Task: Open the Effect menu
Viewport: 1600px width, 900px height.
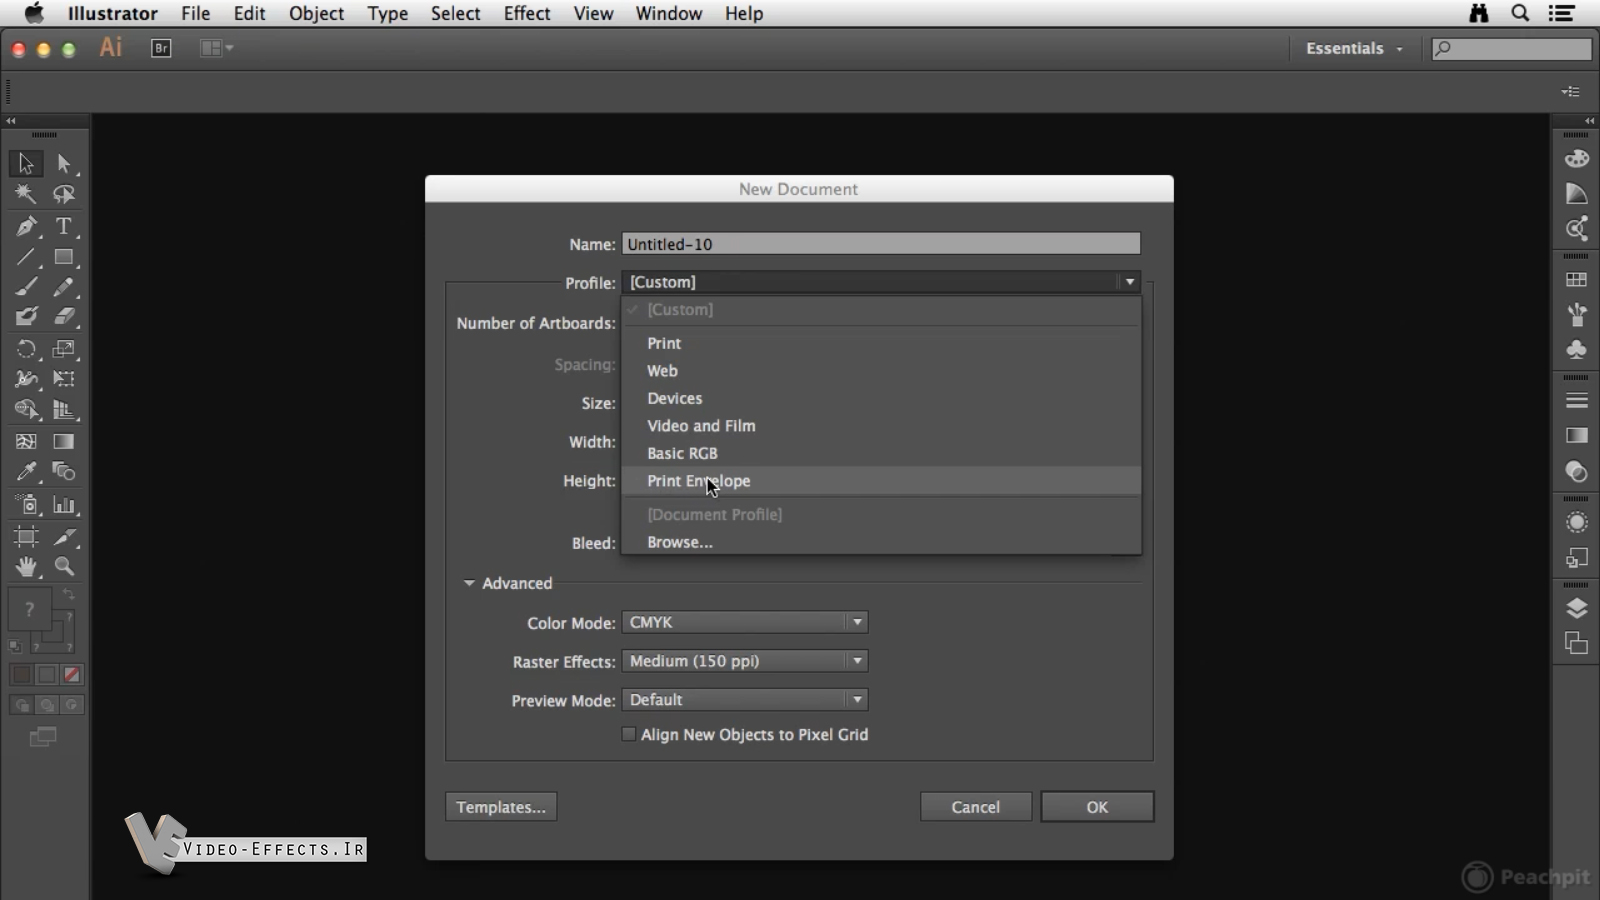Action: 527,14
